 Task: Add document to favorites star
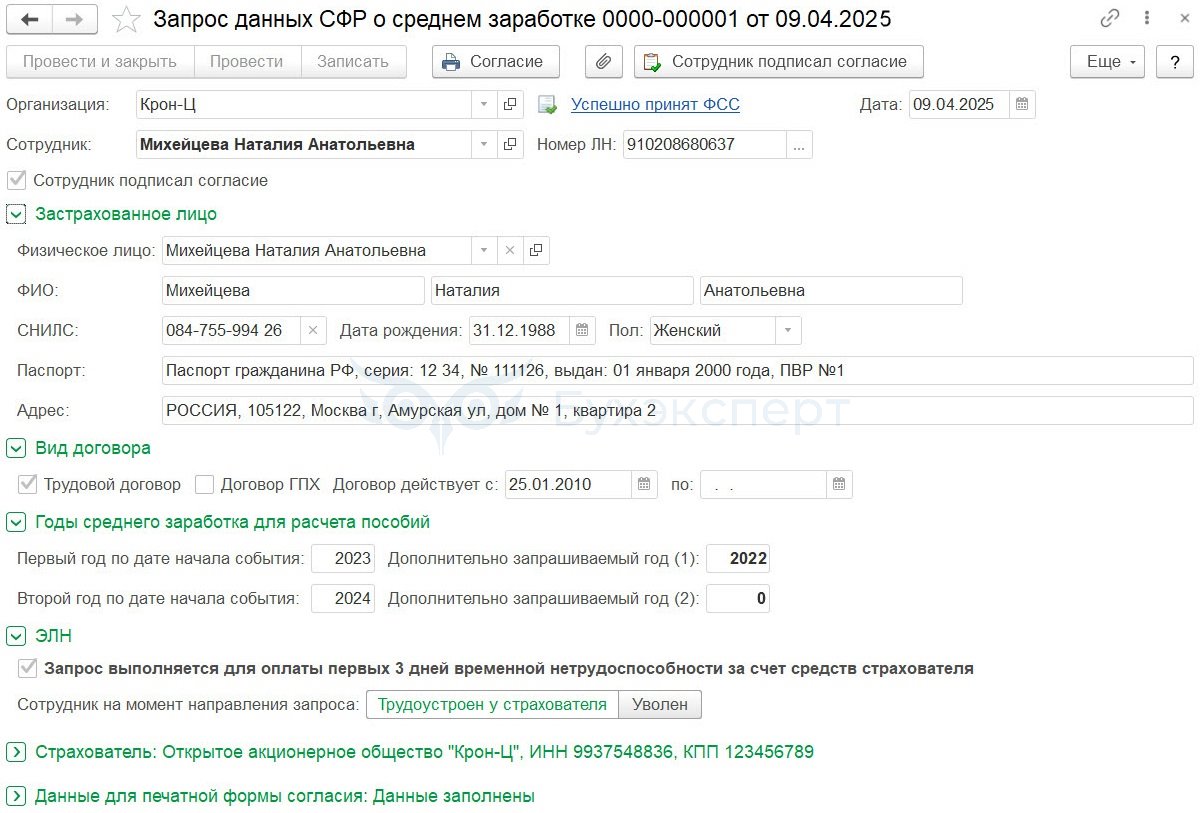click(x=126, y=19)
